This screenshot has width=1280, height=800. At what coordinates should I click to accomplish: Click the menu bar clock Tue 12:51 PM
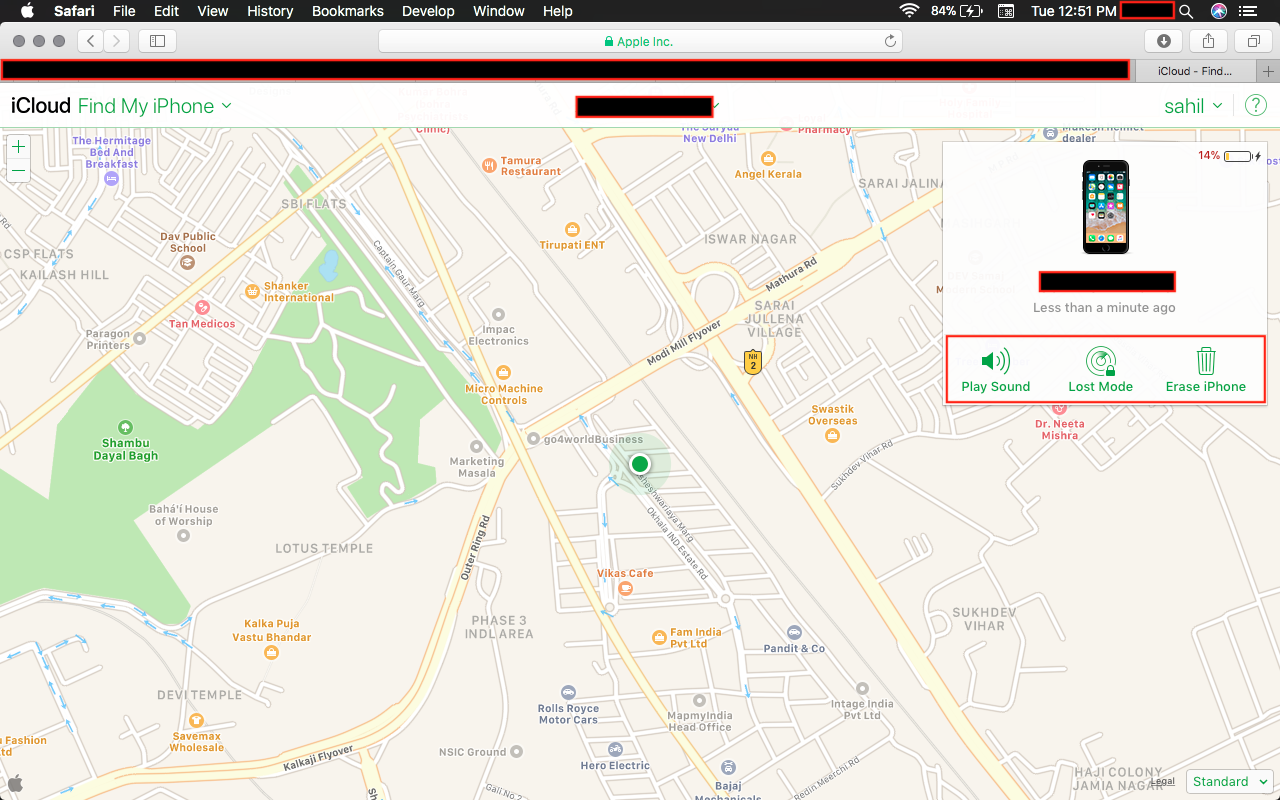pos(1073,11)
